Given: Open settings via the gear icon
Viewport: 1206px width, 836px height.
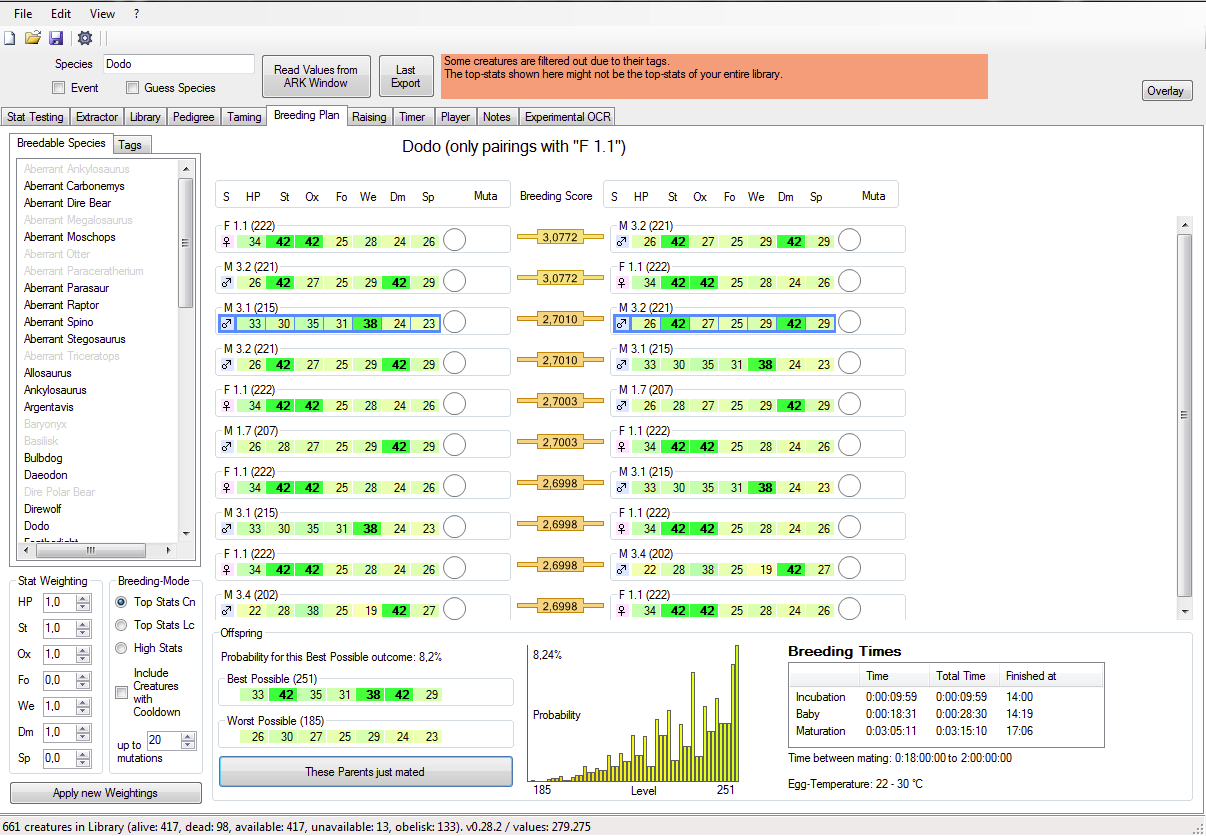Looking at the screenshot, I should coord(84,37).
